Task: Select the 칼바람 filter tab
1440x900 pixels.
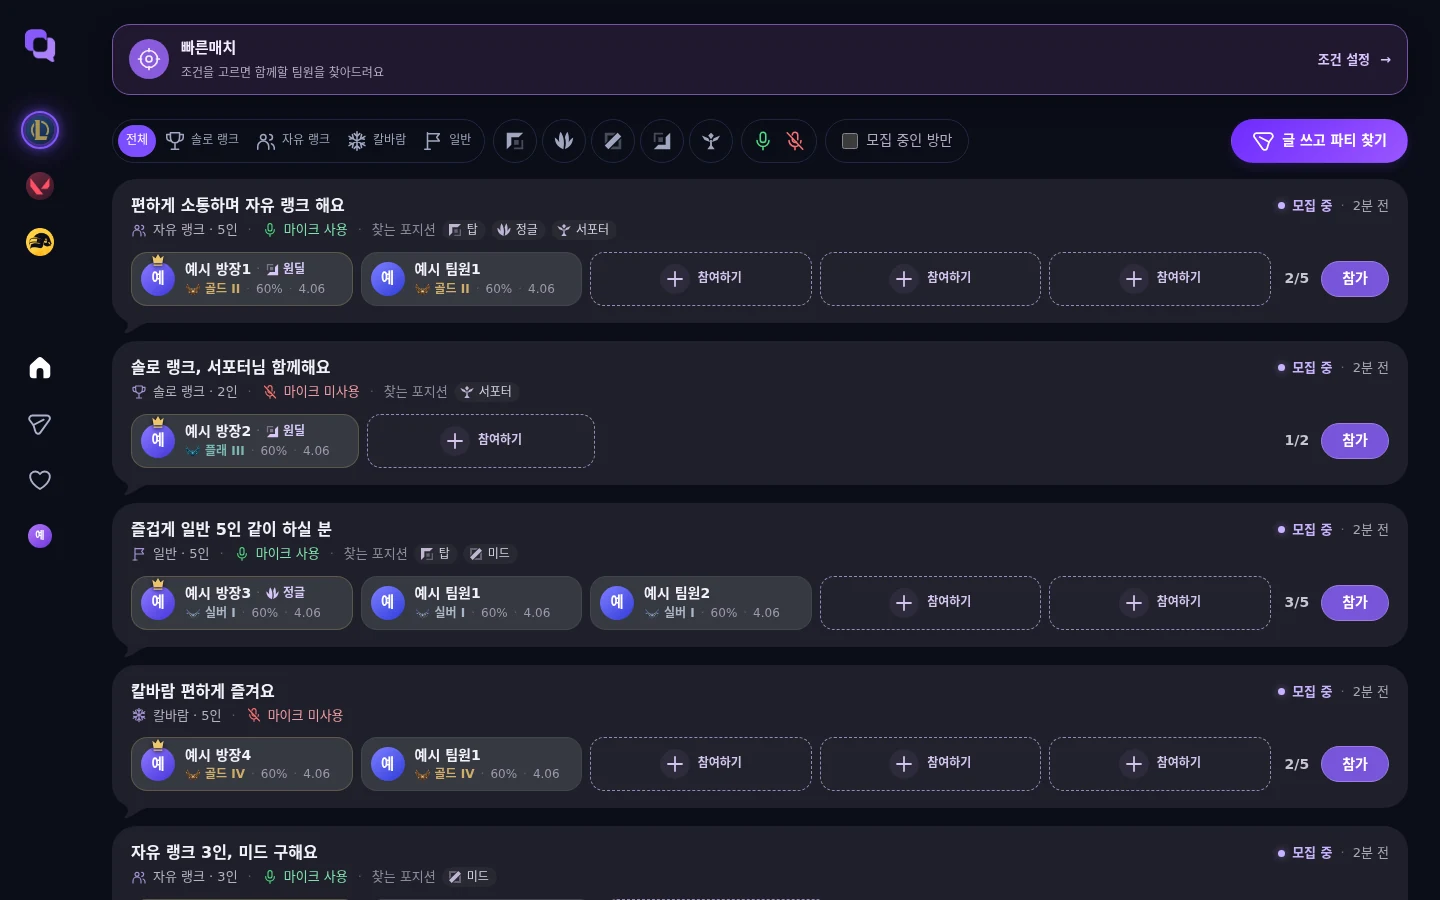Action: coord(376,140)
